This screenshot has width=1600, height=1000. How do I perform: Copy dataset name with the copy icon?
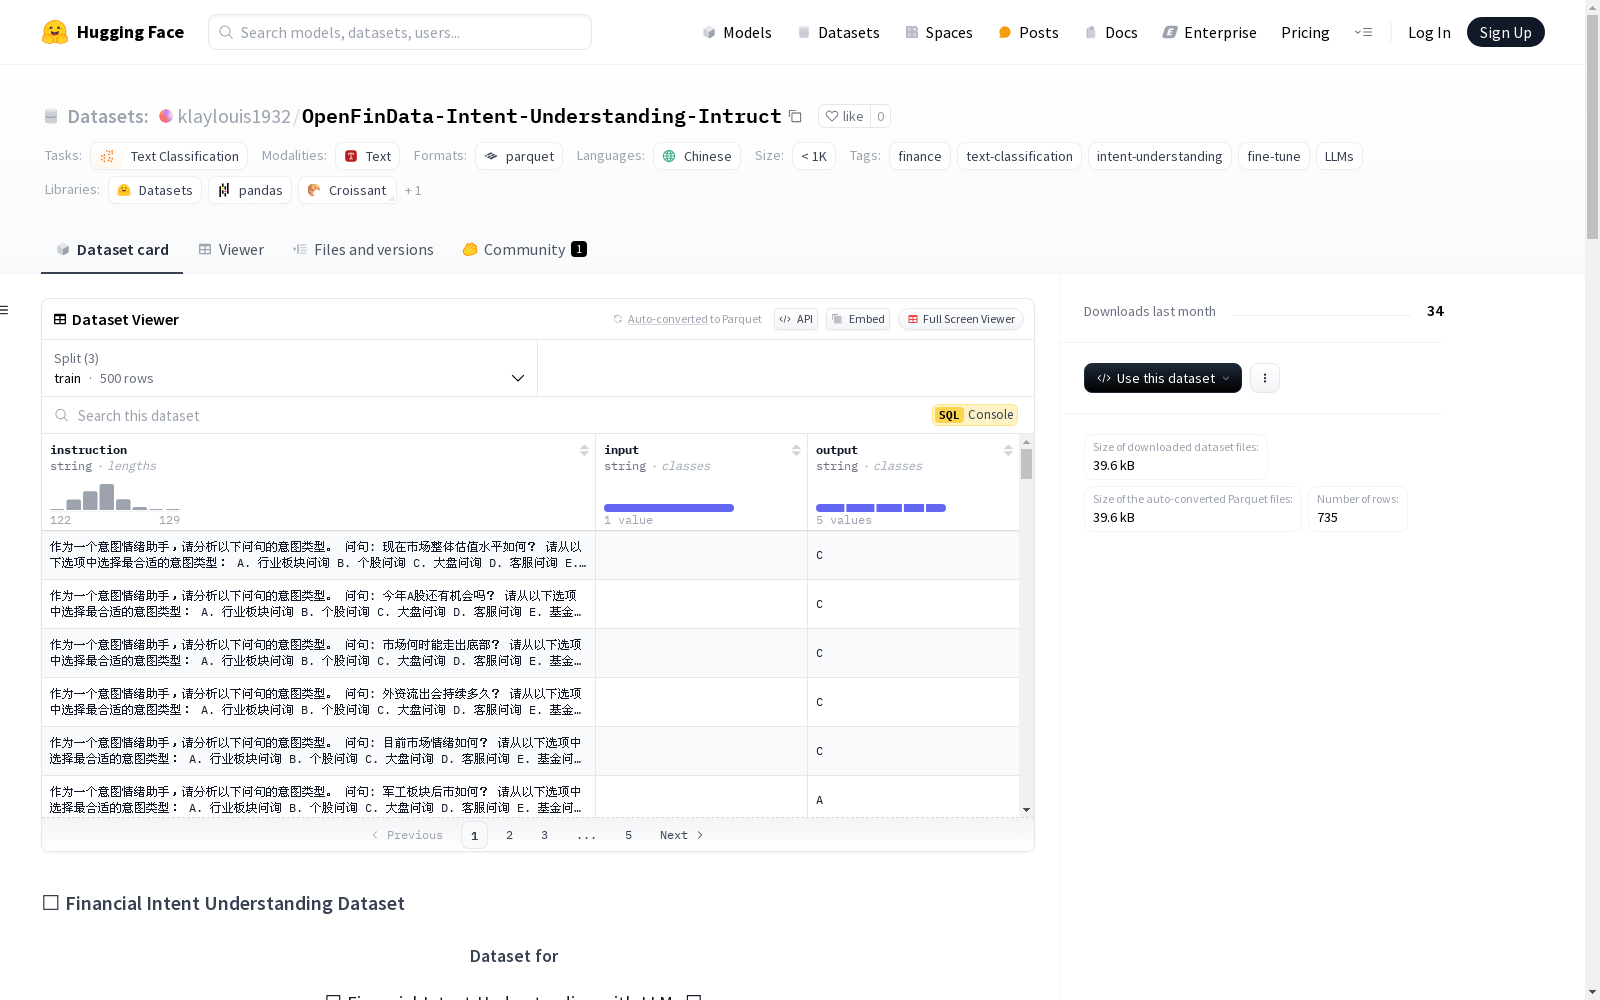tap(795, 116)
